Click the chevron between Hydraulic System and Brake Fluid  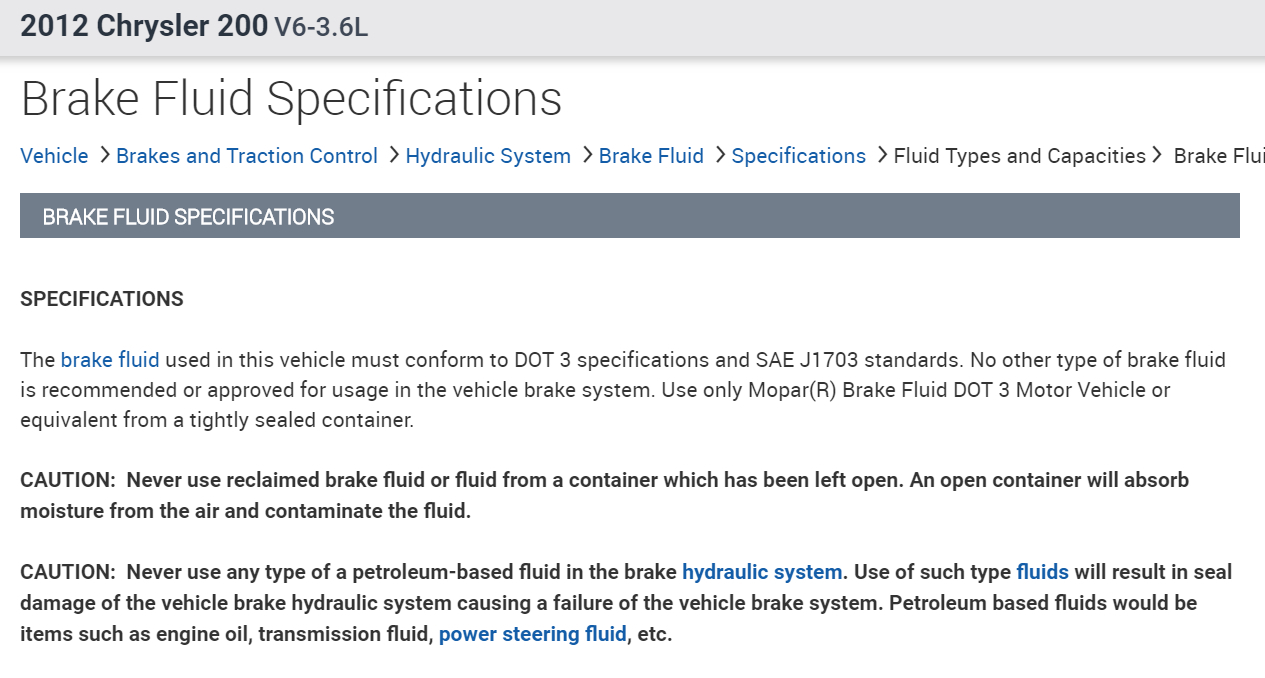point(586,155)
